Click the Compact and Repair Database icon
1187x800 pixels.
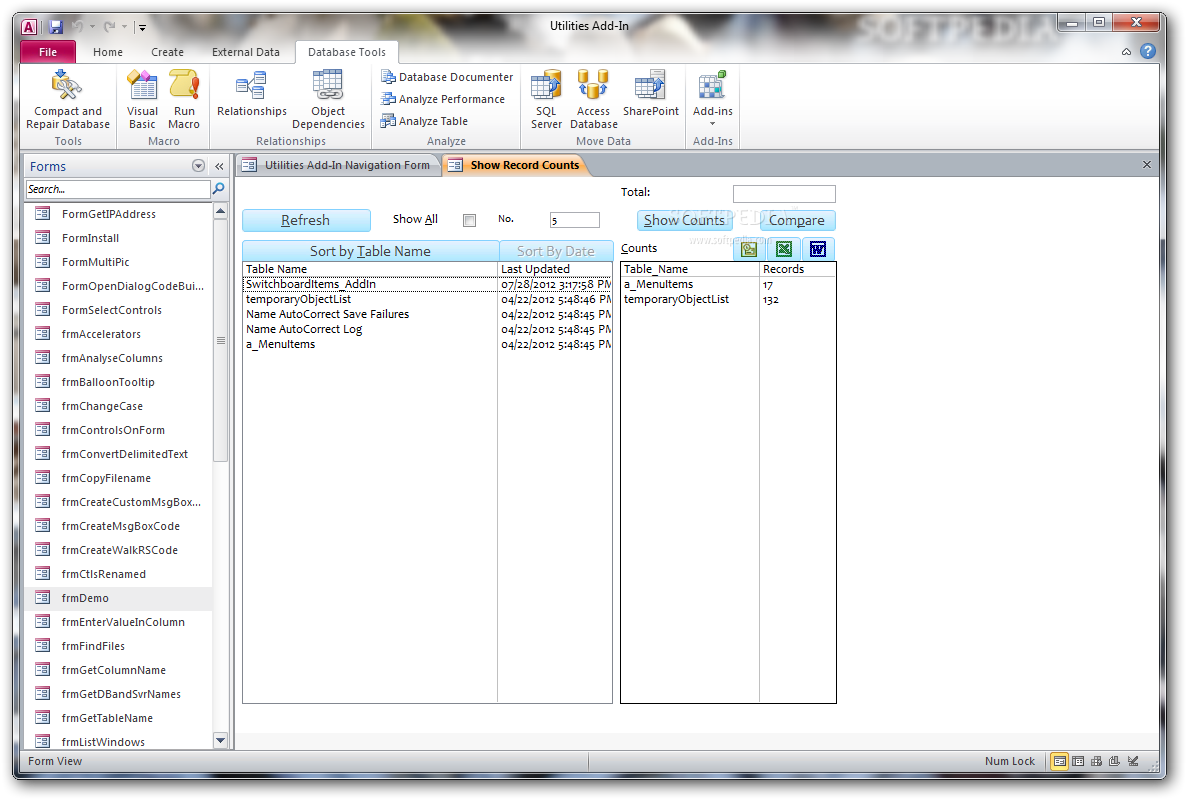click(x=67, y=86)
